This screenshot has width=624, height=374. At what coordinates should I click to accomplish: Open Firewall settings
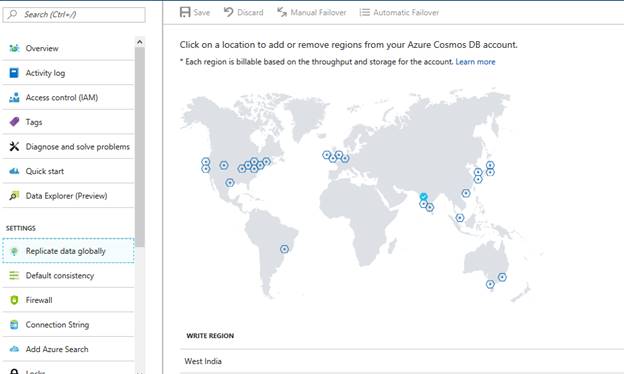(68, 300)
